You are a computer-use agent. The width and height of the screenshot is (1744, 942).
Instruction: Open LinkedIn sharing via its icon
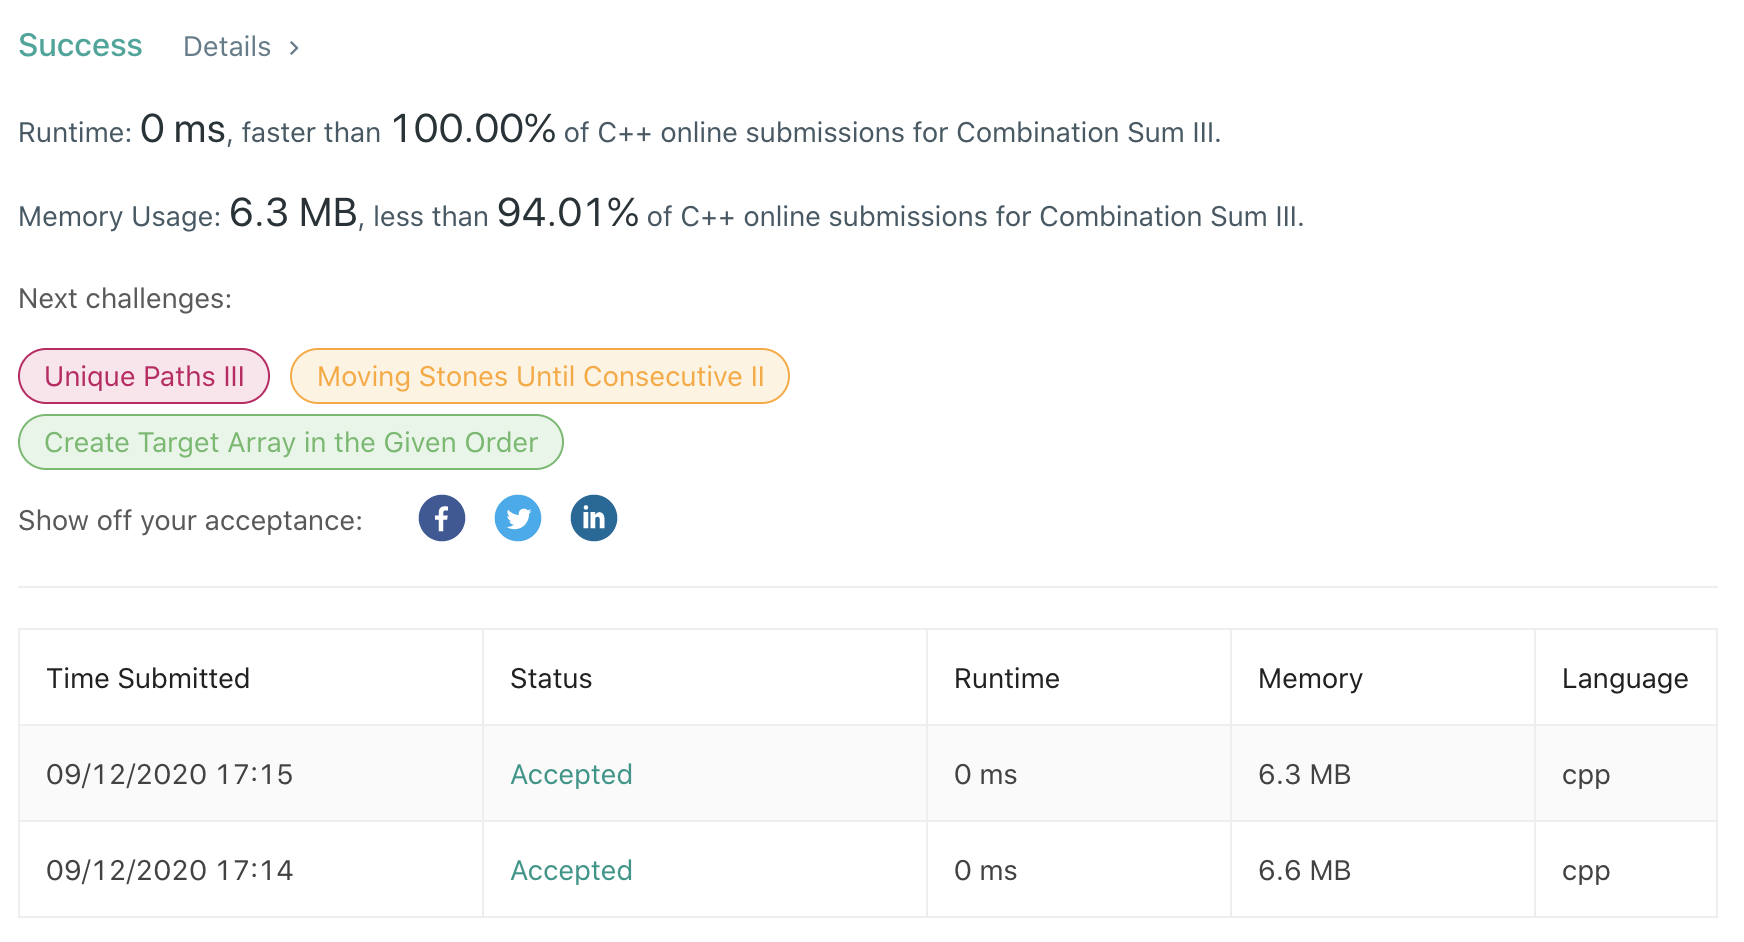pos(593,518)
